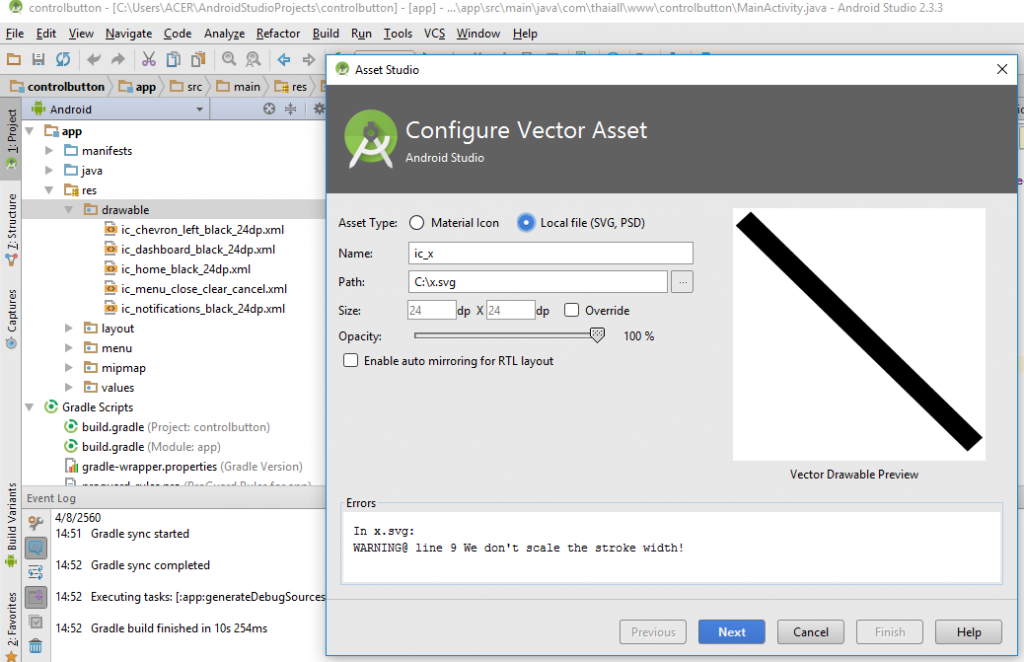
Task: Toggle the Event Log soft-wrap icon
Action: [36, 573]
